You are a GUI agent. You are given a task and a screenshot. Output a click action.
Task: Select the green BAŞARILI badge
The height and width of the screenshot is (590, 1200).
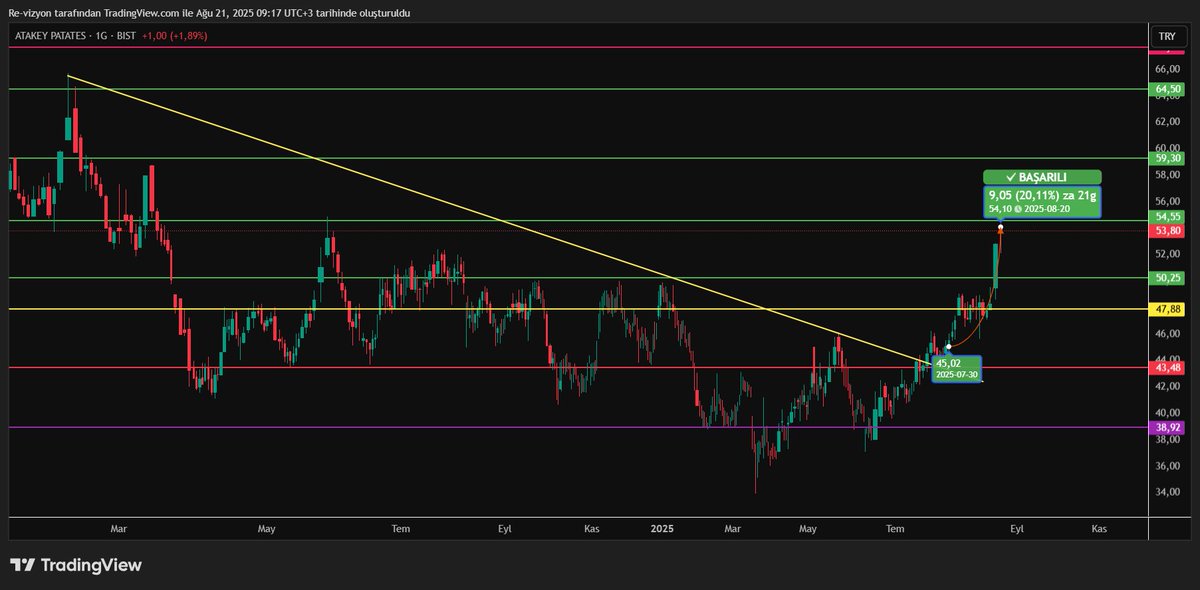(x=1042, y=177)
